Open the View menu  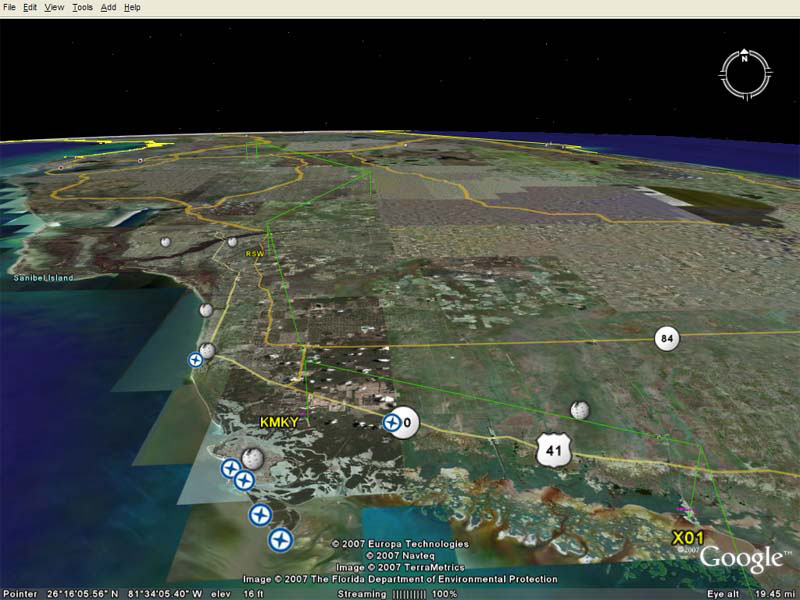tap(54, 7)
